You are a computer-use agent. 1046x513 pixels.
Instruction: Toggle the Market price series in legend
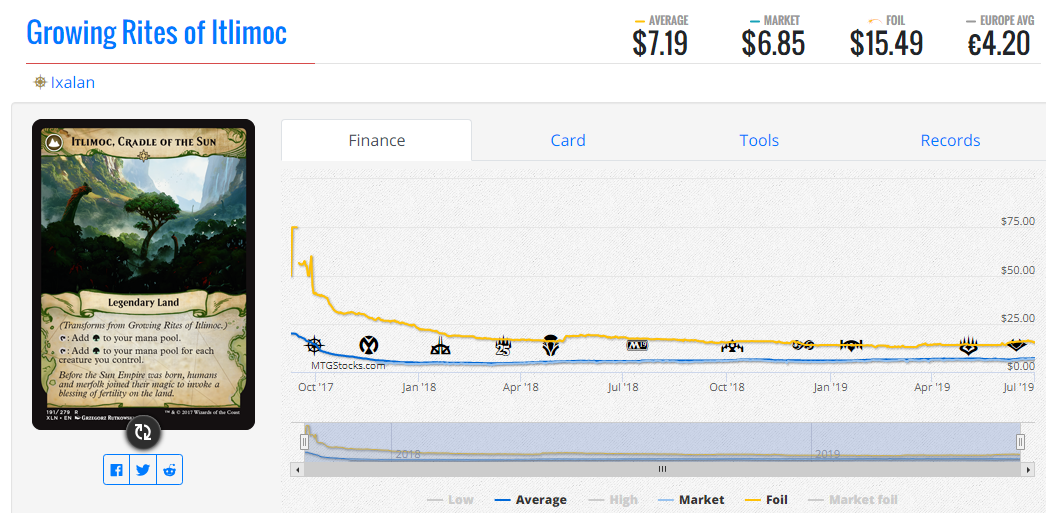(691, 500)
